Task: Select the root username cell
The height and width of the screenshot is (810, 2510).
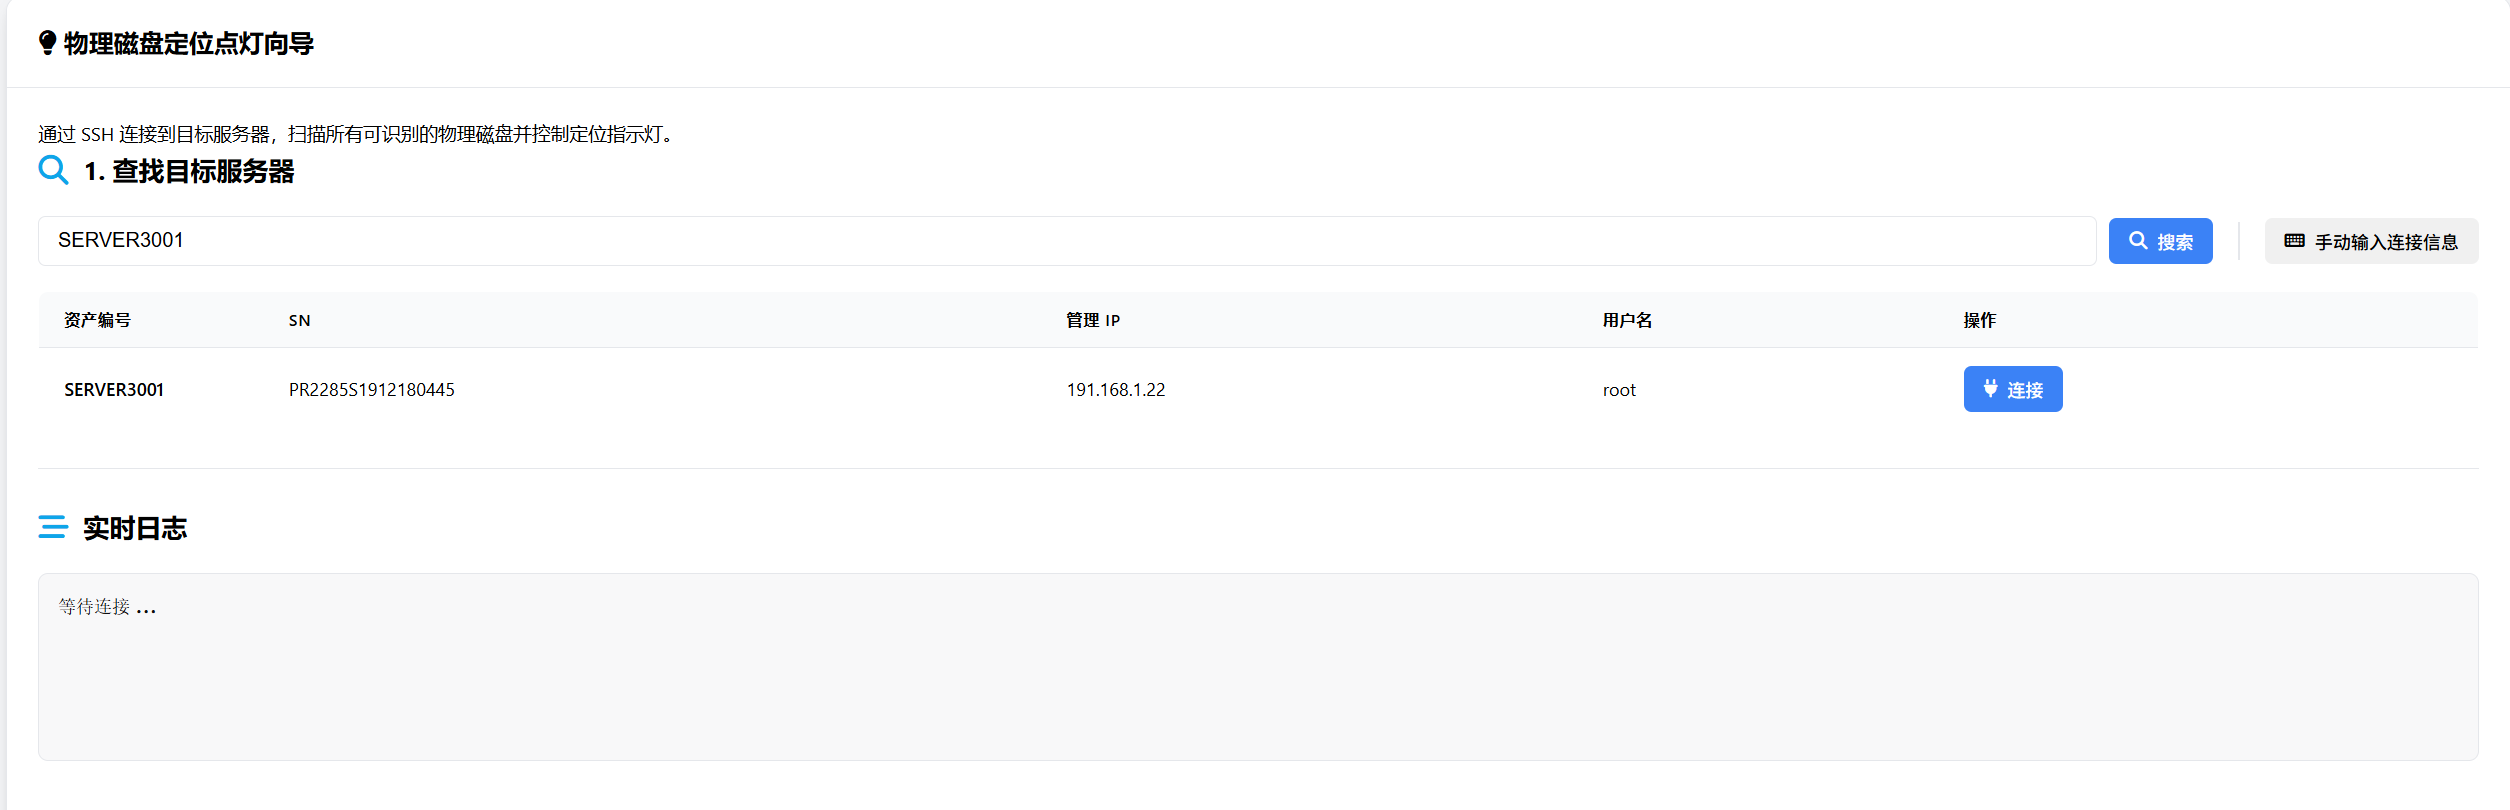Action: pos(1619,390)
